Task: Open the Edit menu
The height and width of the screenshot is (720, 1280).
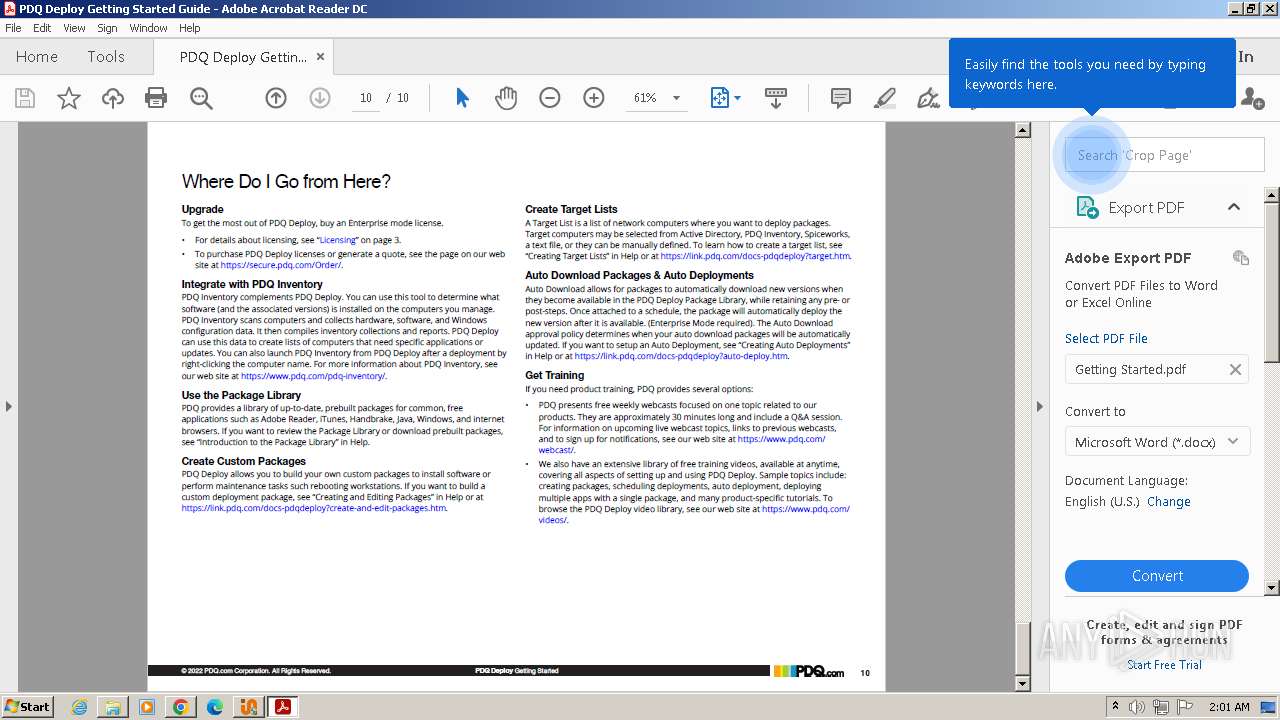Action: click(x=42, y=28)
